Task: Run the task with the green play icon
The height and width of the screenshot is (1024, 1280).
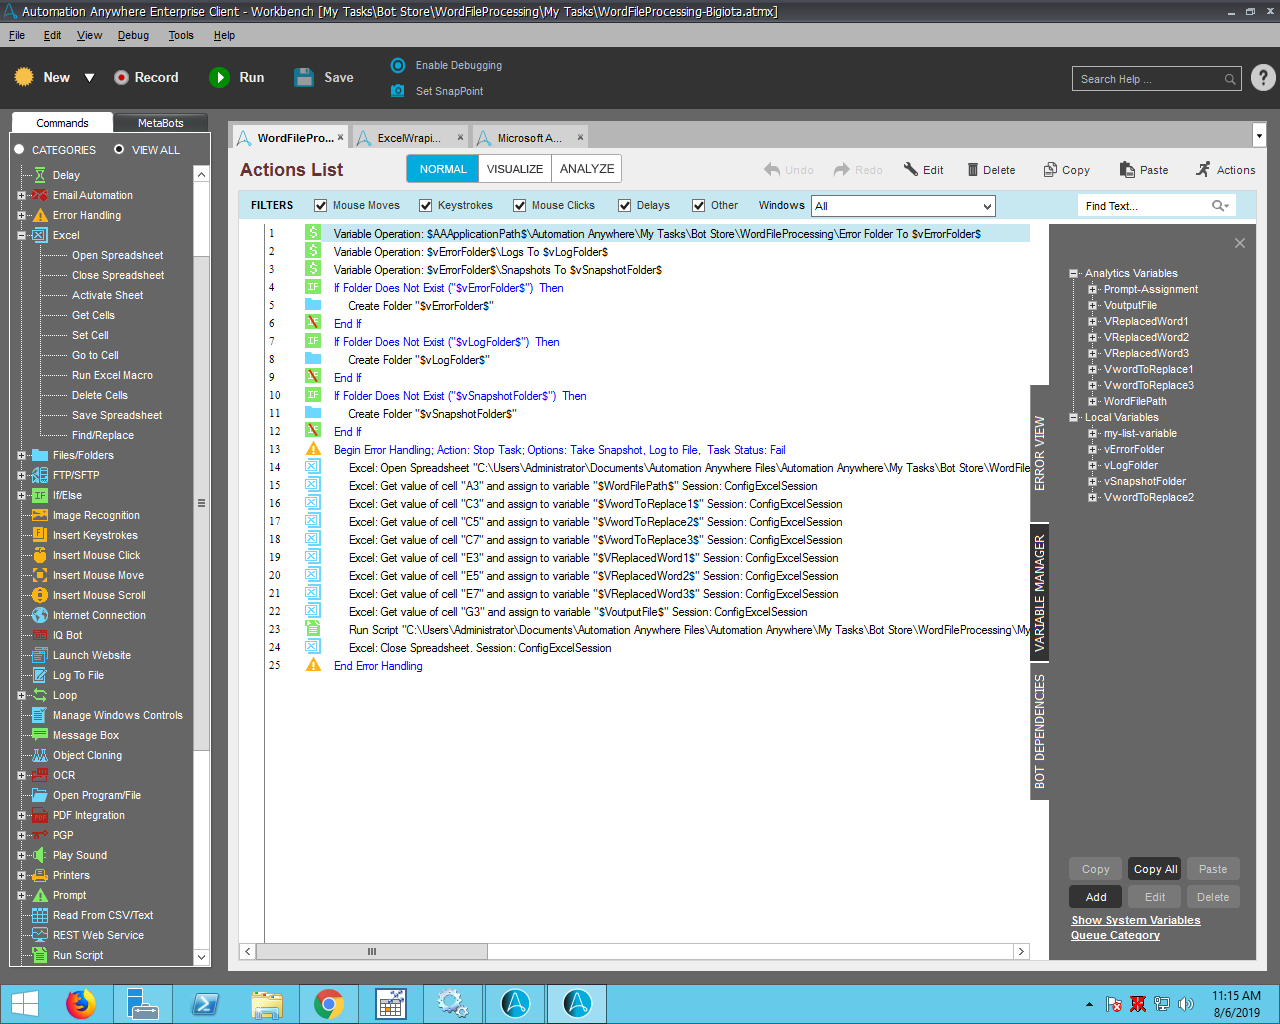Action: pos(219,78)
